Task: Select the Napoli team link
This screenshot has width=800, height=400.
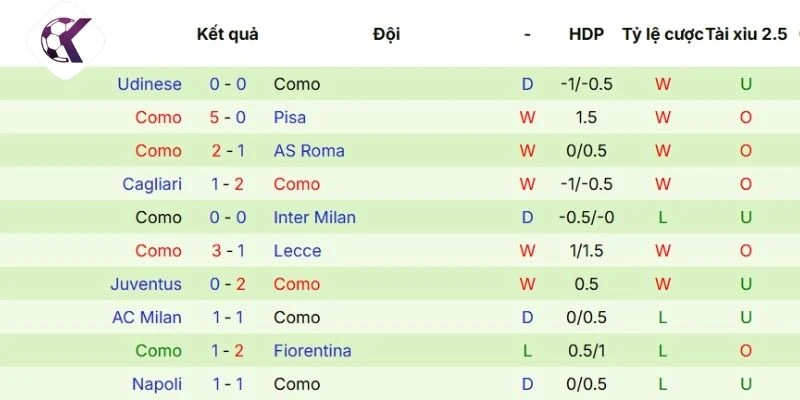Action: (156, 384)
